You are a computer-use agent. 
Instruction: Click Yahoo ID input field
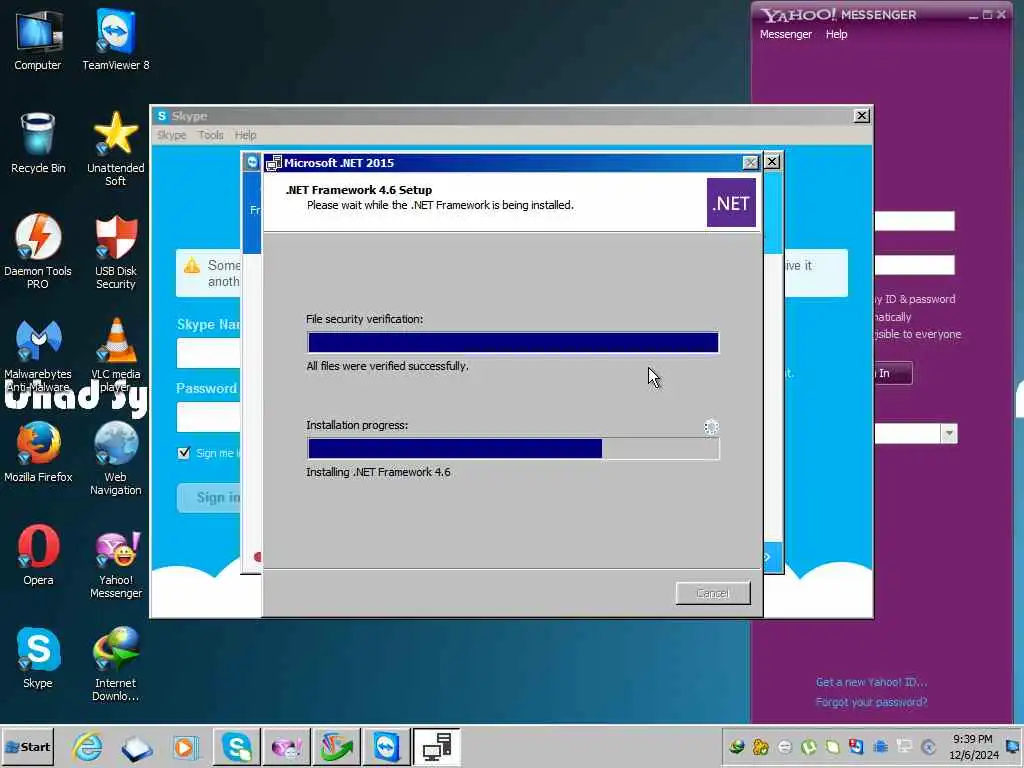click(914, 221)
